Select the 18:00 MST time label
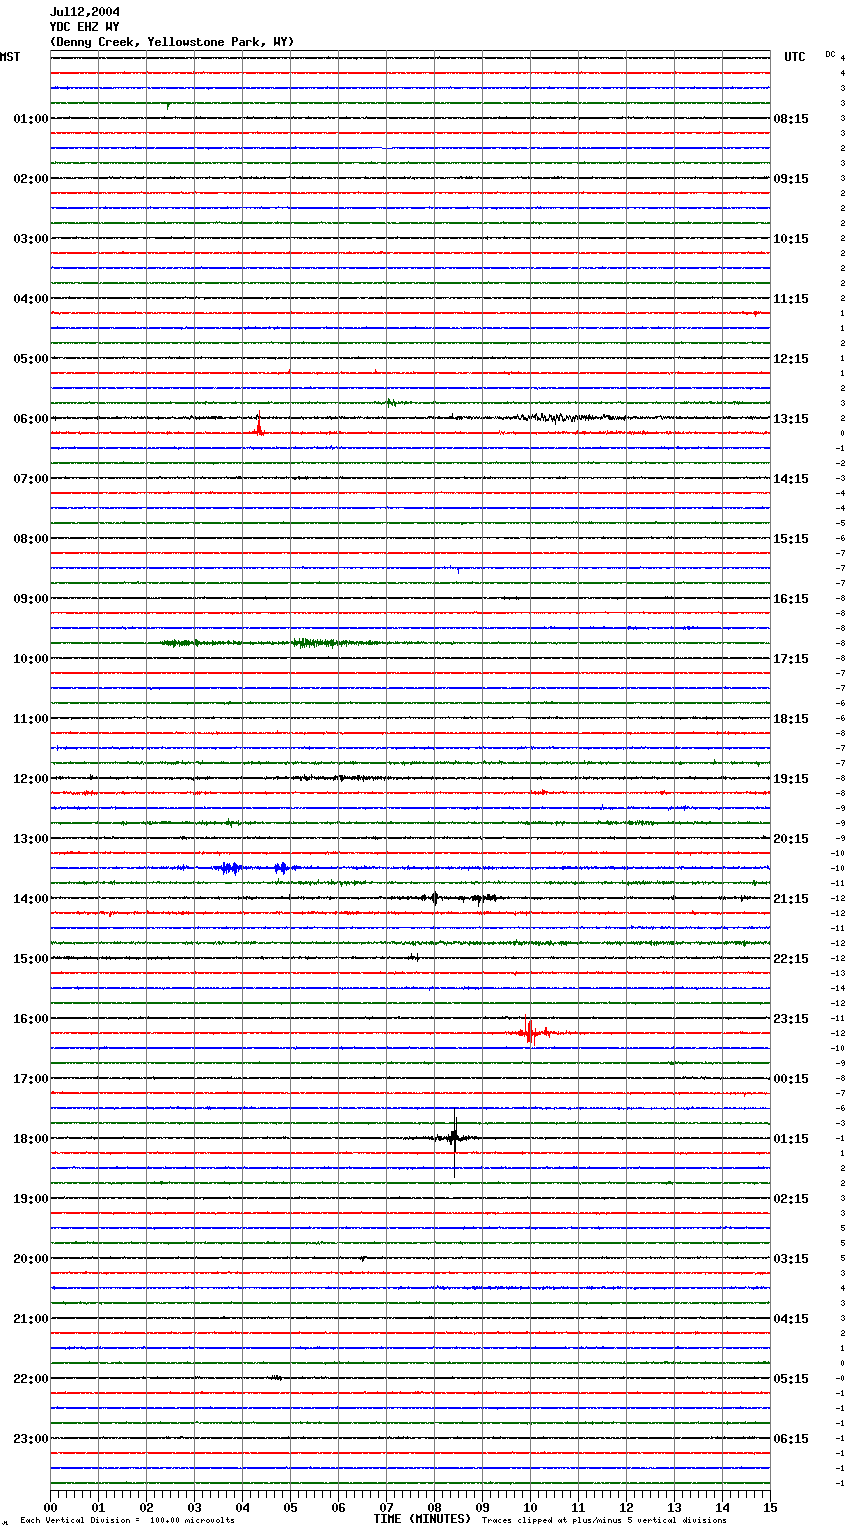The image size is (850, 1534). [31, 1139]
